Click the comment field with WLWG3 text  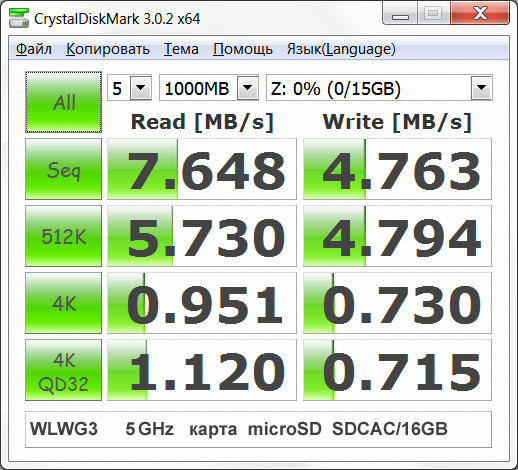(x=258, y=430)
